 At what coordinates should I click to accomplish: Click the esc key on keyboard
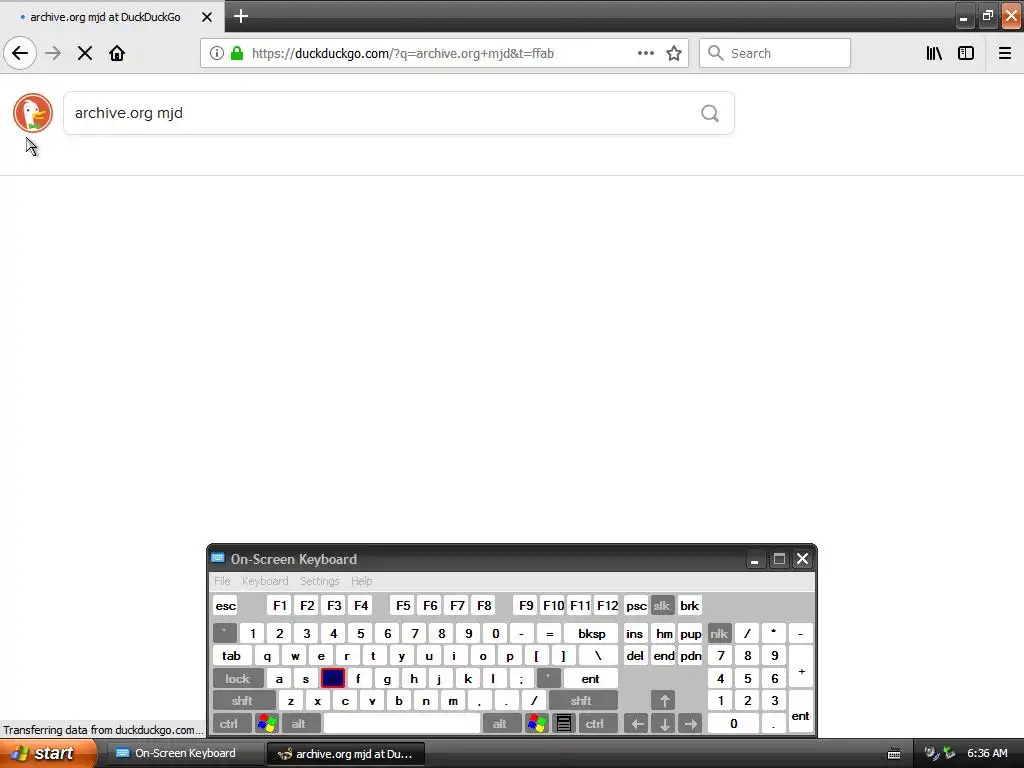[x=225, y=605]
